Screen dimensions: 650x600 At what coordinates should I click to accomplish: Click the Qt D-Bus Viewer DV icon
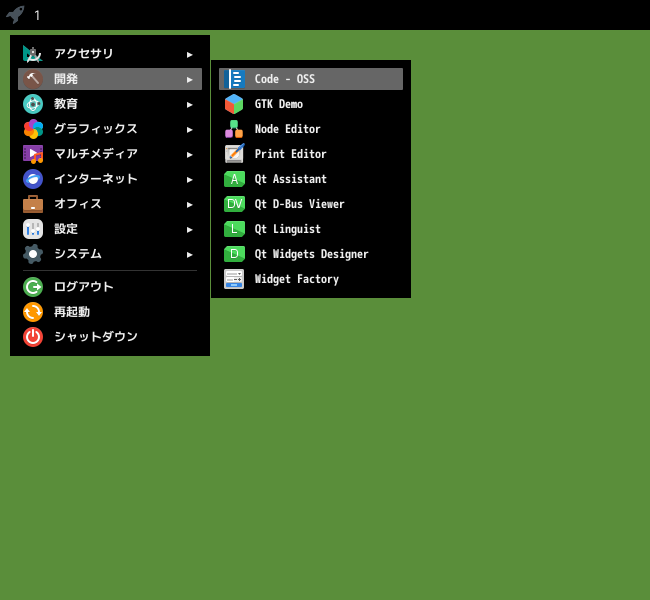(x=234, y=204)
